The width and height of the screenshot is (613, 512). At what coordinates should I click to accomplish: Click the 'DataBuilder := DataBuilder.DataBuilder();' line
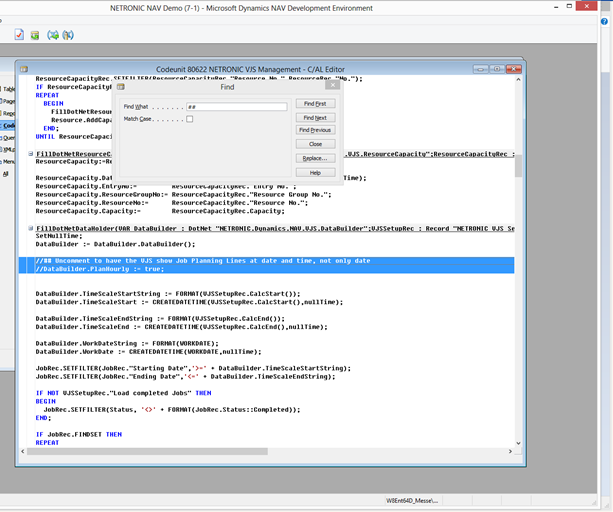pyautogui.click(x=115, y=244)
